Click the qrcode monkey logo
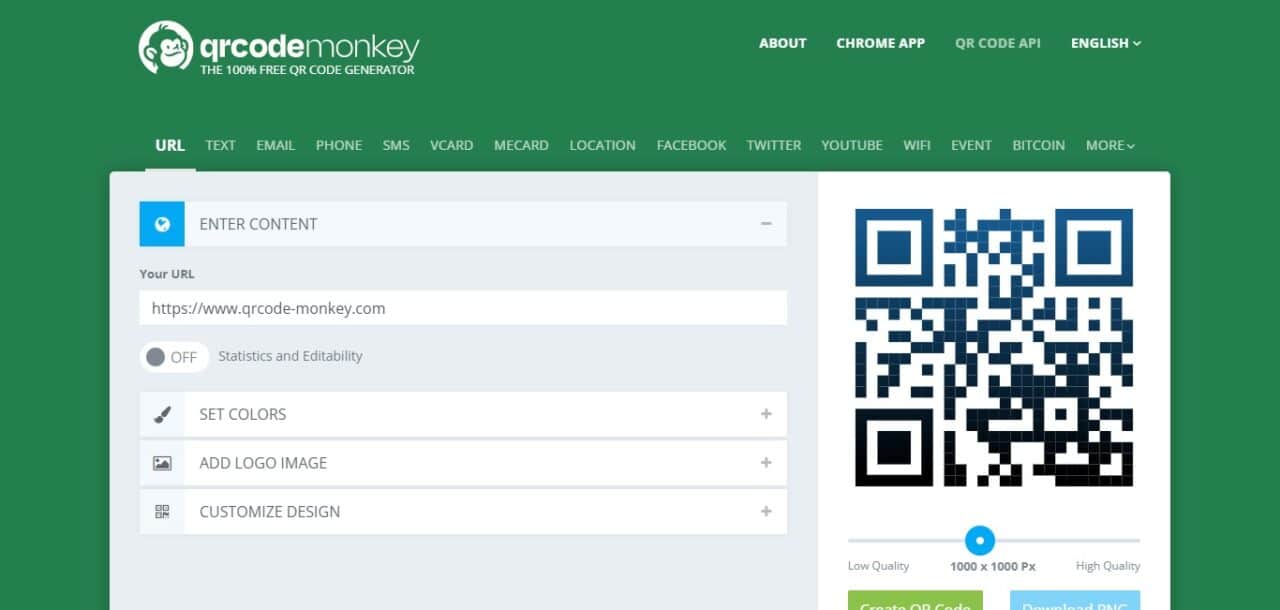Image resolution: width=1280 pixels, height=610 pixels. (x=279, y=48)
